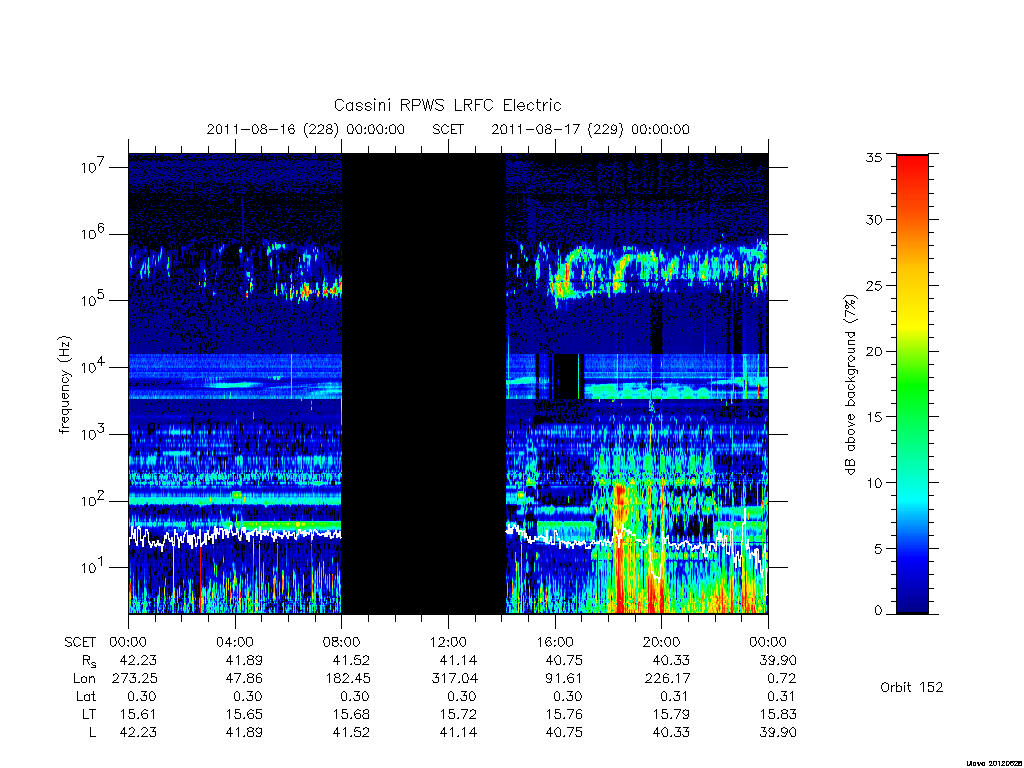Select the LT value "15.76"
Image resolution: width=1024 pixels, height=768 pixels.
click(x=564, y=714)
